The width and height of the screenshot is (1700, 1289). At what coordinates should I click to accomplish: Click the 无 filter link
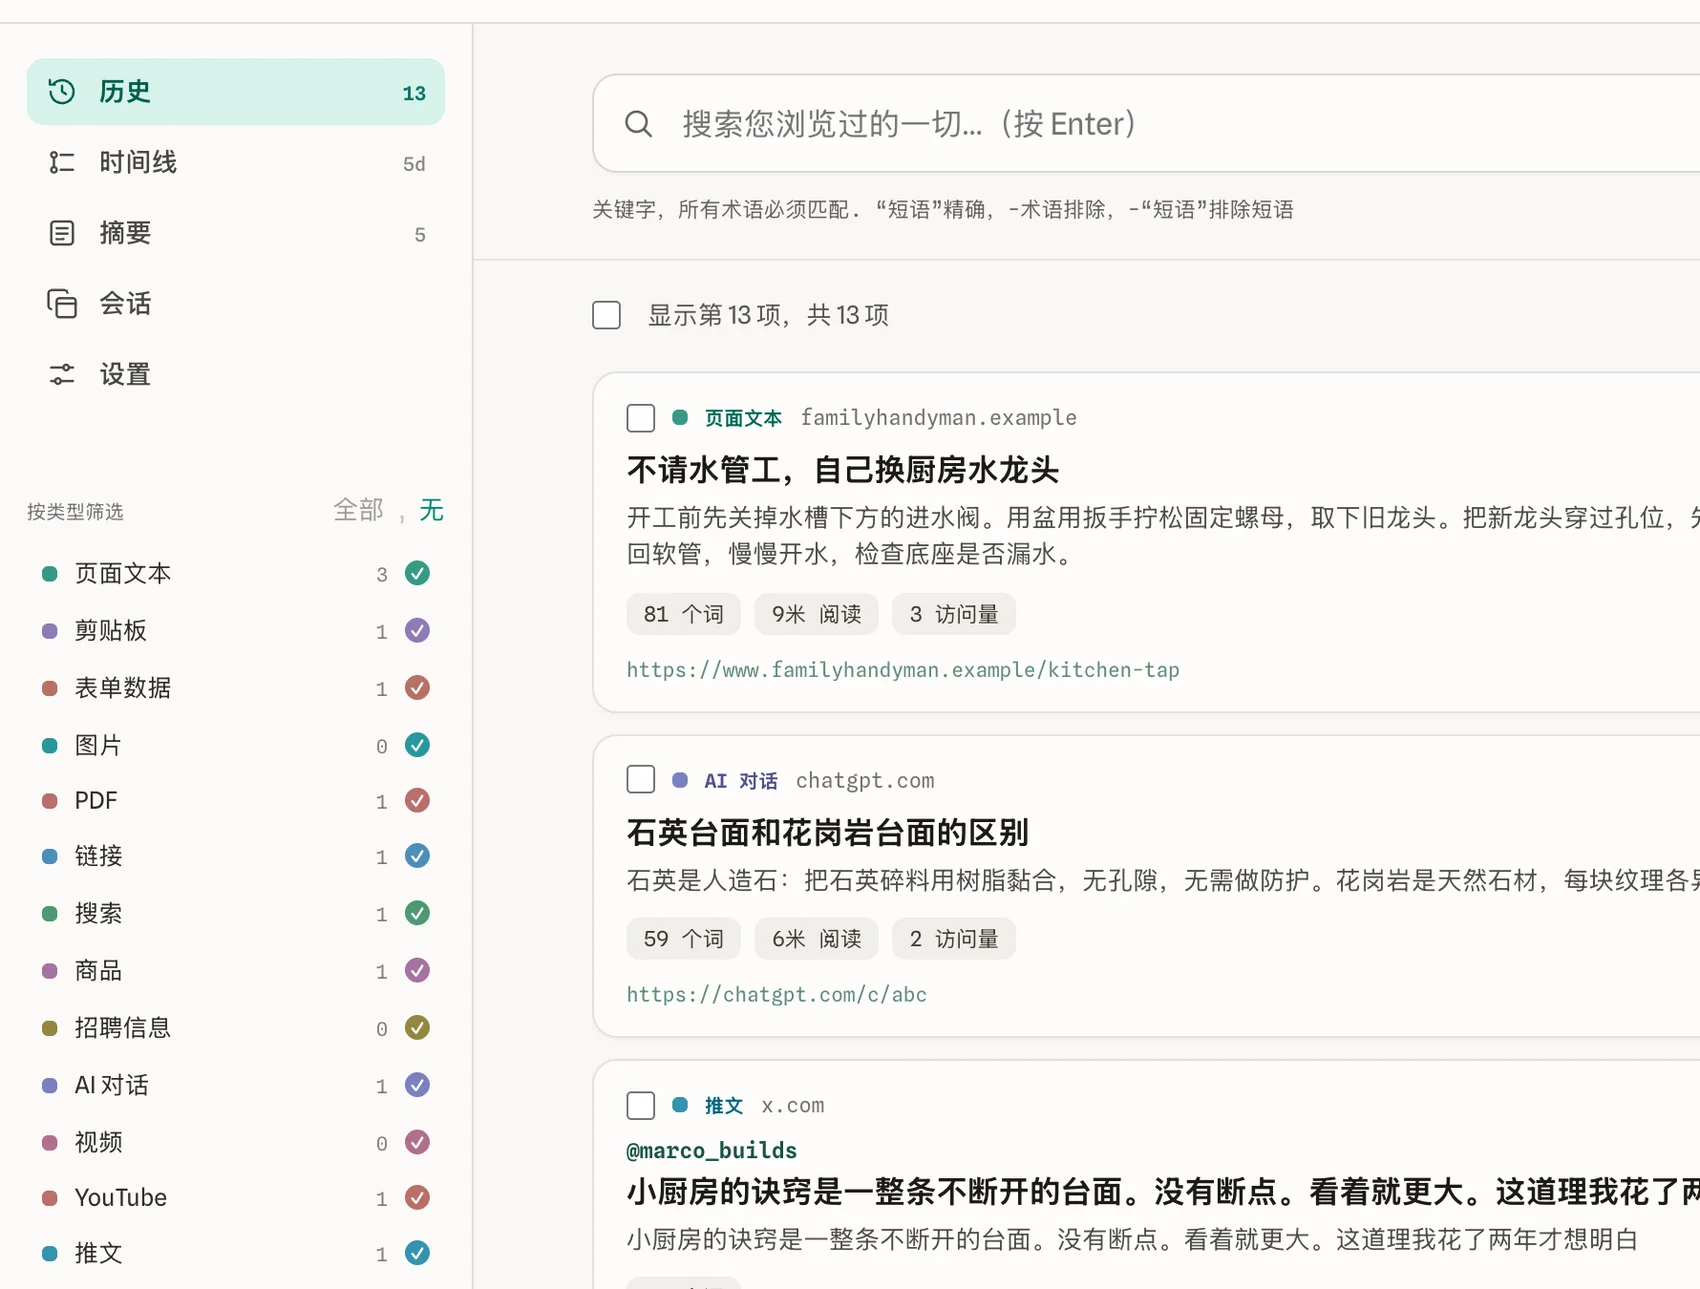coord(431,510)
